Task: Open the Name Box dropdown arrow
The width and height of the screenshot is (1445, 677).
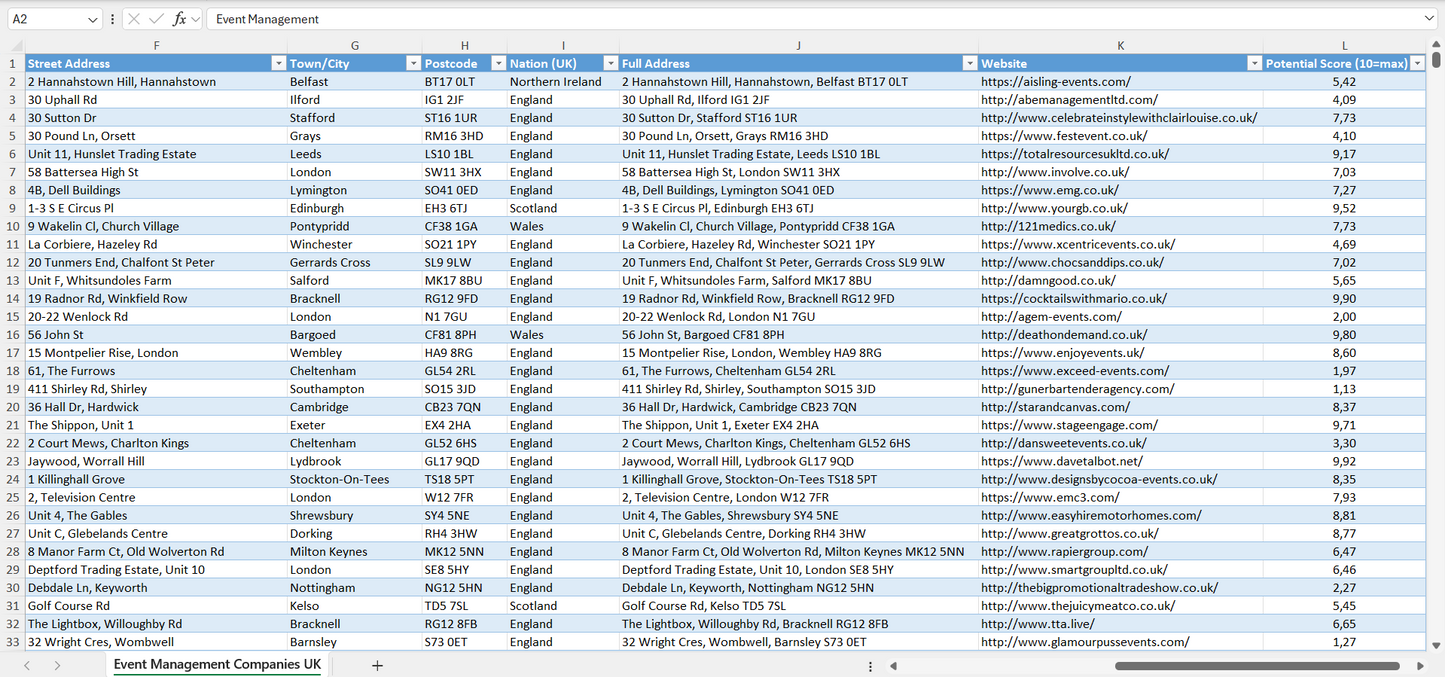Action: (90, 18)
